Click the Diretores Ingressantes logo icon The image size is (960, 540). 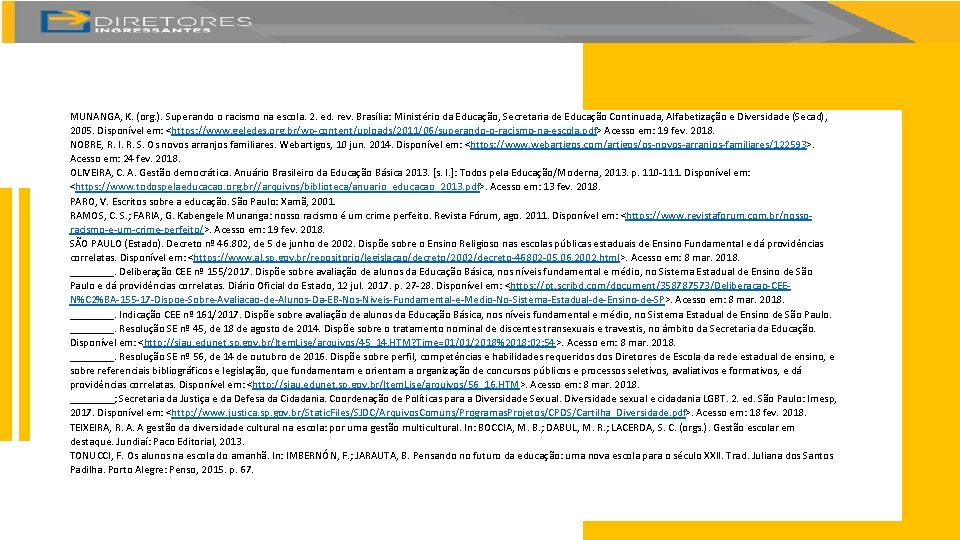point(66,21)
